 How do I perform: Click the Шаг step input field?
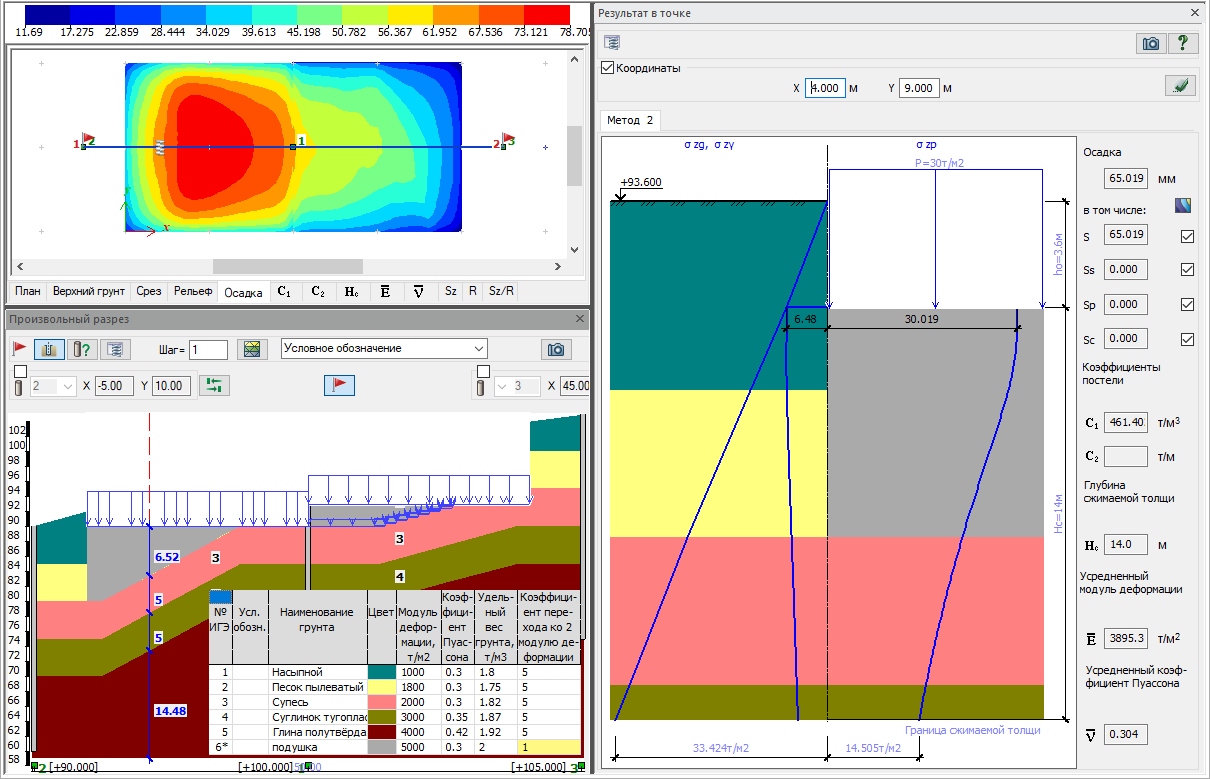click(x=209, y=349)
